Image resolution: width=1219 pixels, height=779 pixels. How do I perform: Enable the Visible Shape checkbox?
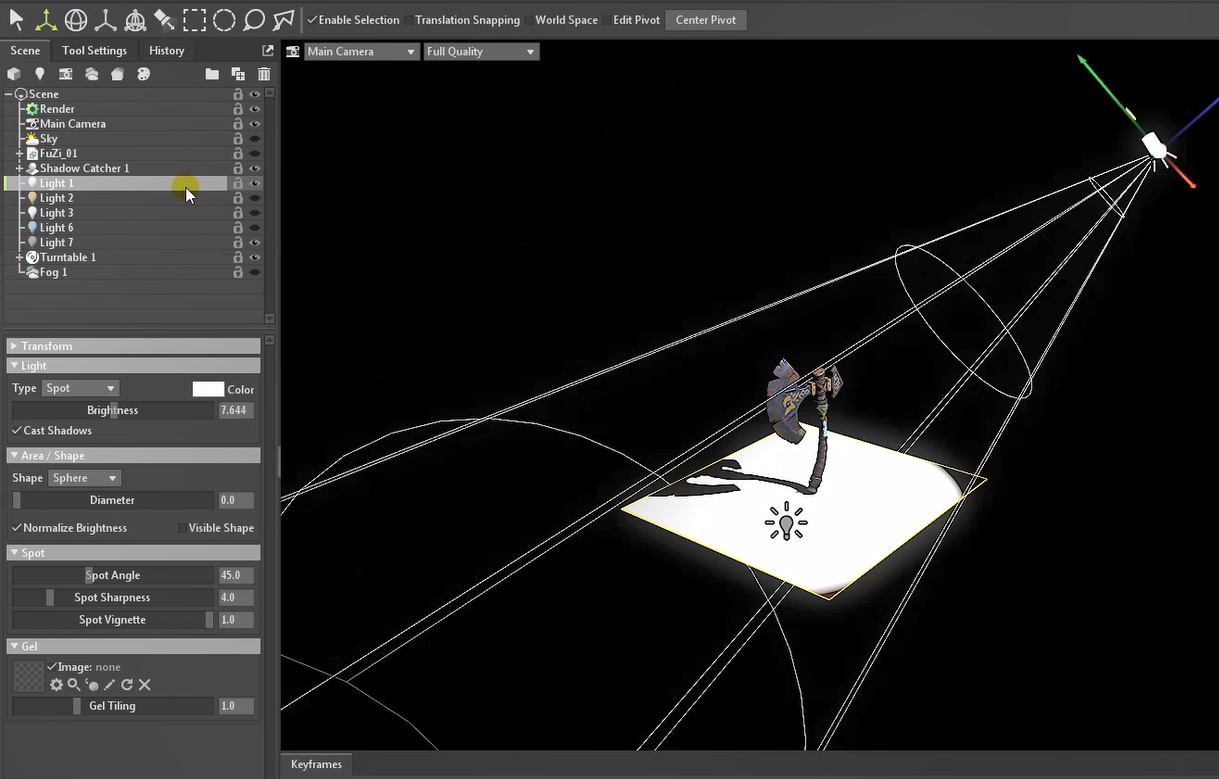point(181,528)
